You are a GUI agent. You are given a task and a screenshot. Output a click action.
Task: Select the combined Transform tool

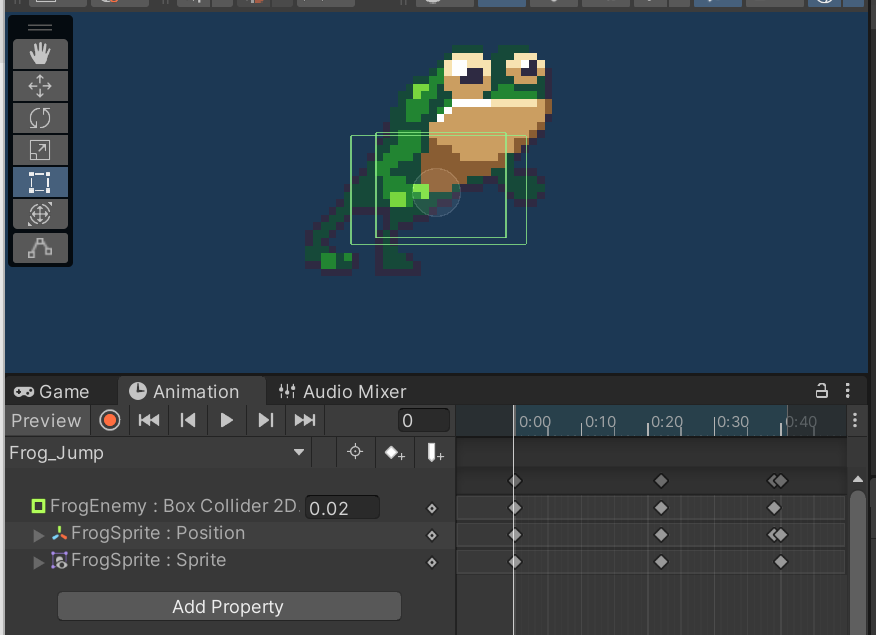click(40, 214)
